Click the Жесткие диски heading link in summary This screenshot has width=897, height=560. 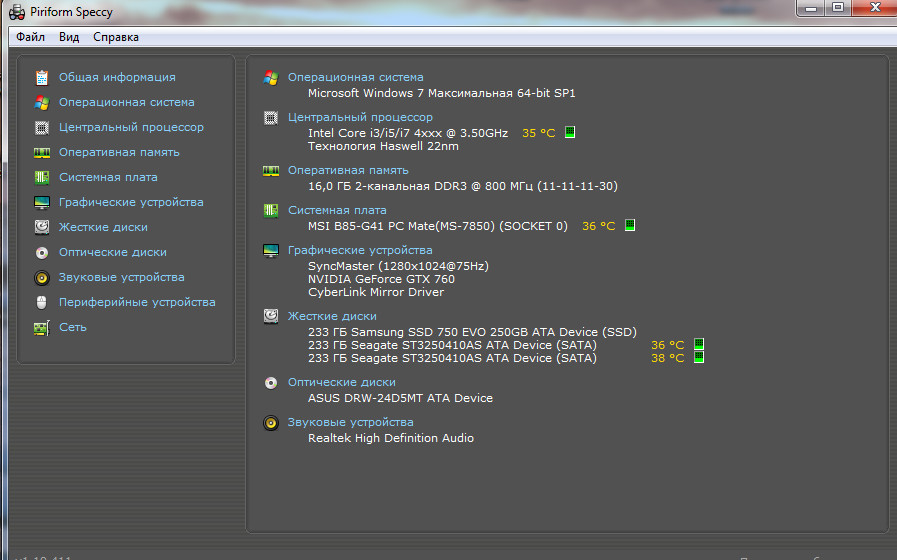tap(332, 316)
